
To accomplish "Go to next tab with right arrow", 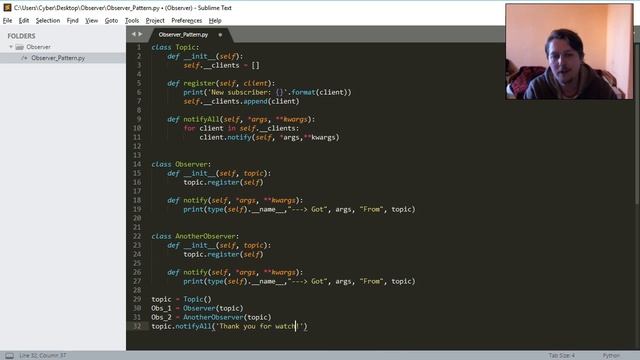I will tap(140, 34).
